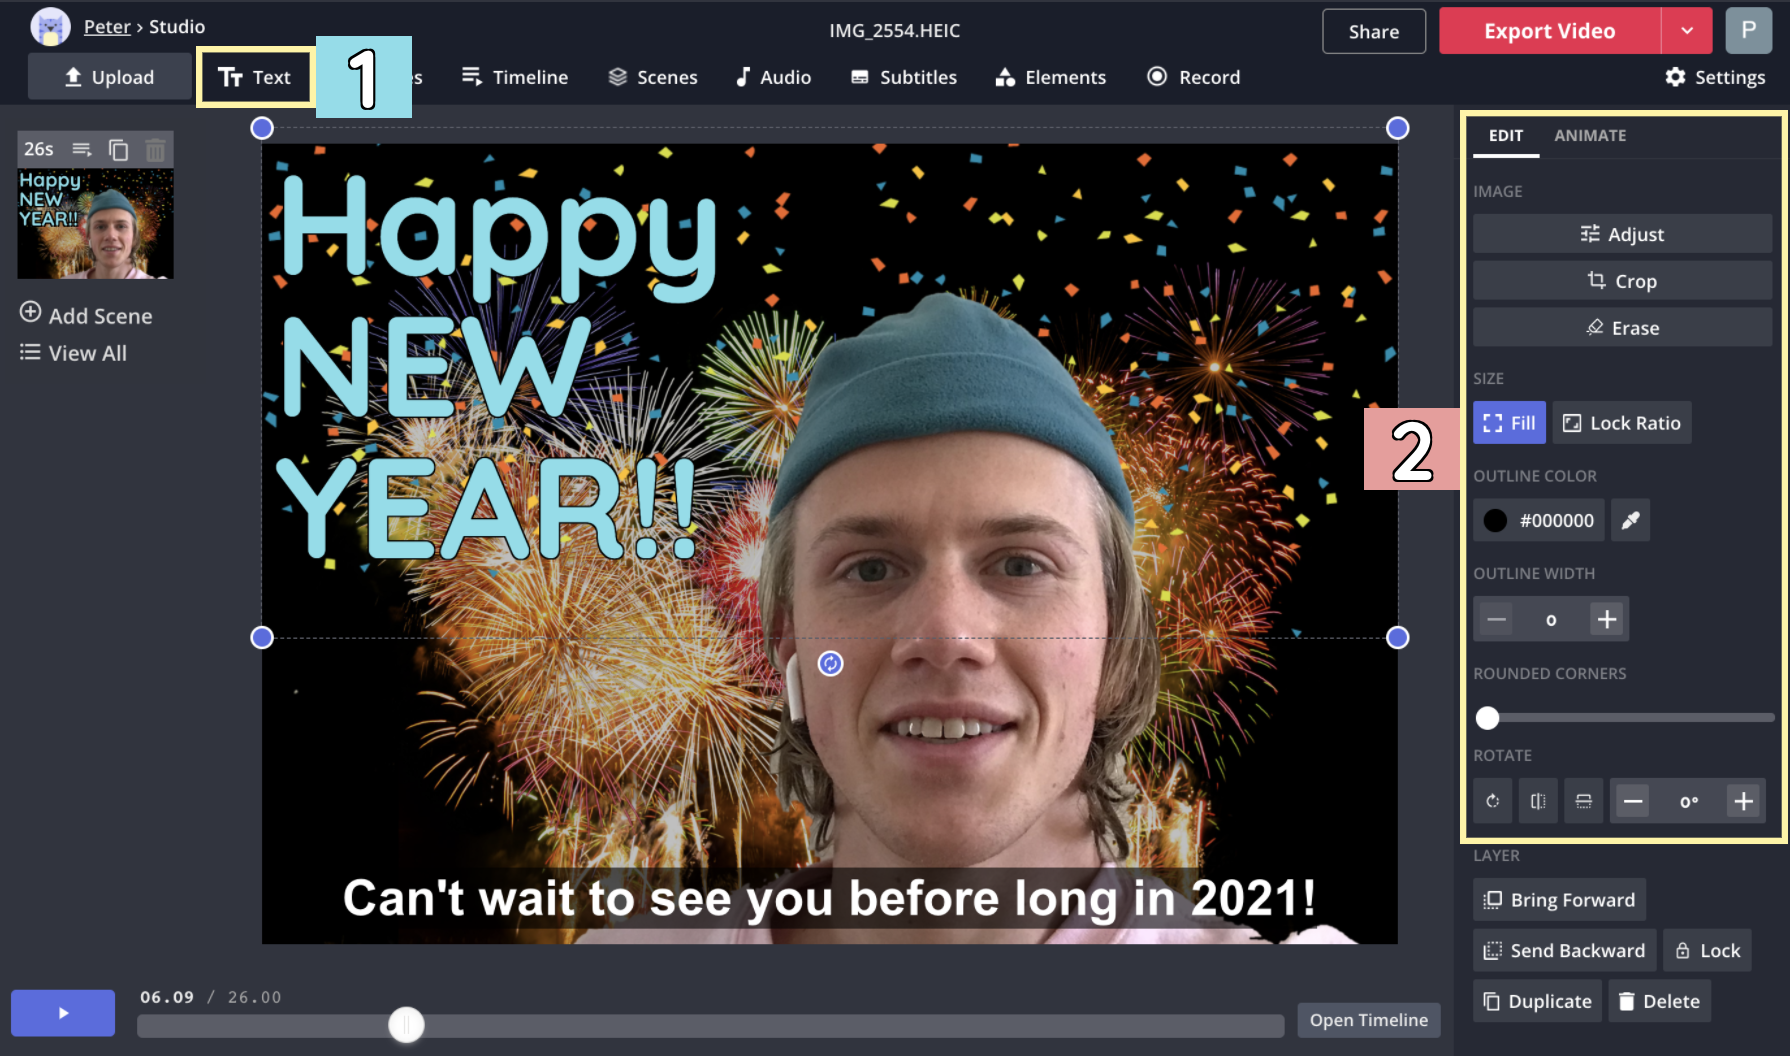Flip the image vertically
The image size is (1790, 1056).
click(1583, 800)
